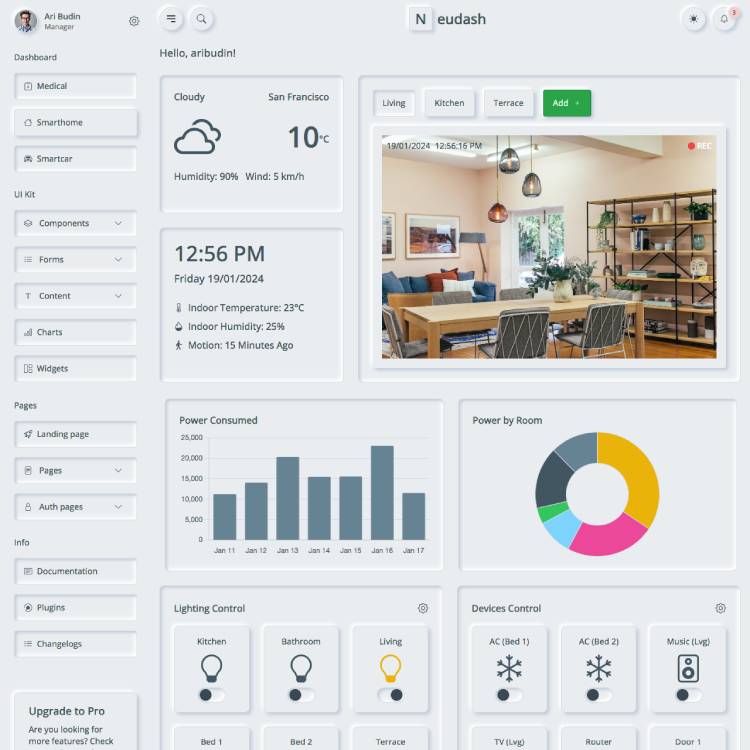Viewport: 750px width, 750px height.
Task: Open Plugins in sidebar
Action: 76,607
